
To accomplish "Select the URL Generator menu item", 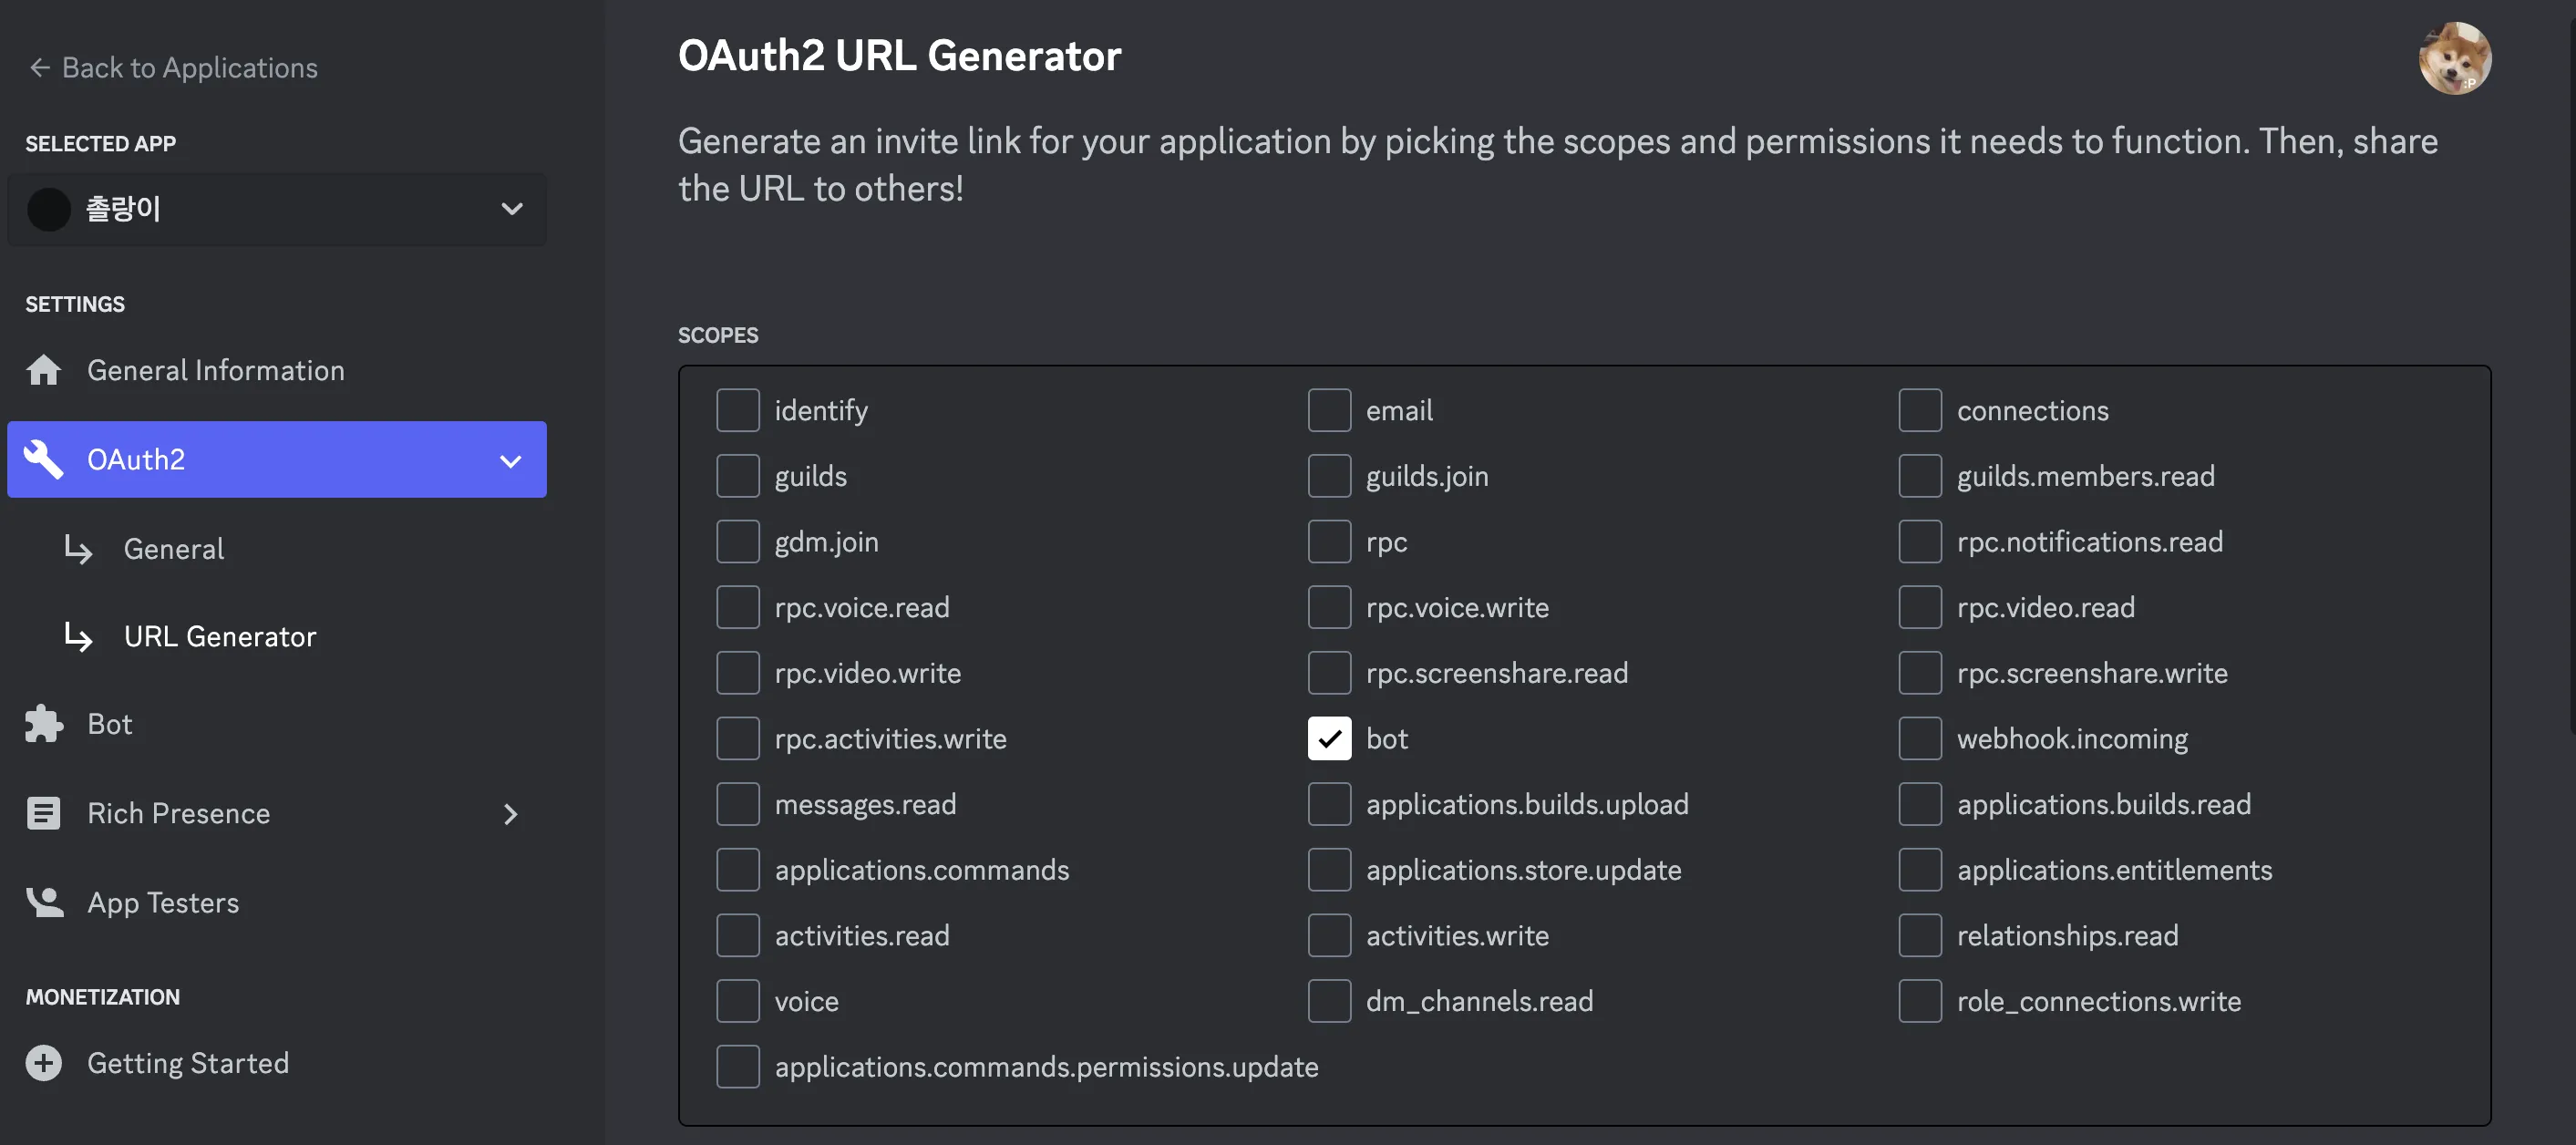I will click(219, 637).
